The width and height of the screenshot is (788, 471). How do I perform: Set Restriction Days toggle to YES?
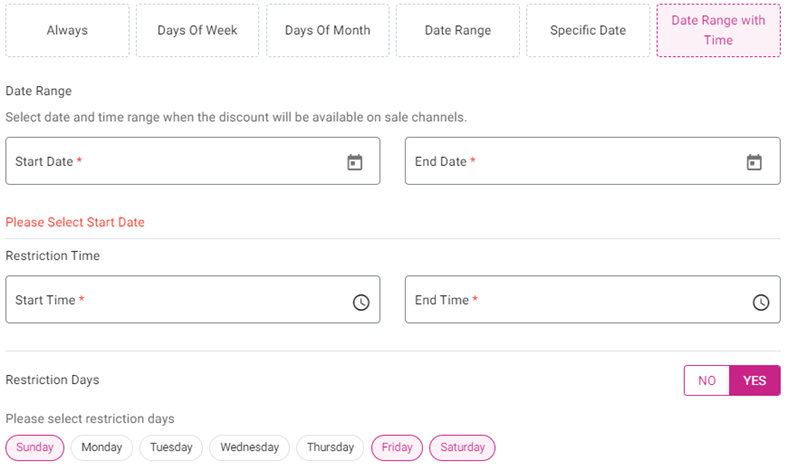click(x=755, y=381)
